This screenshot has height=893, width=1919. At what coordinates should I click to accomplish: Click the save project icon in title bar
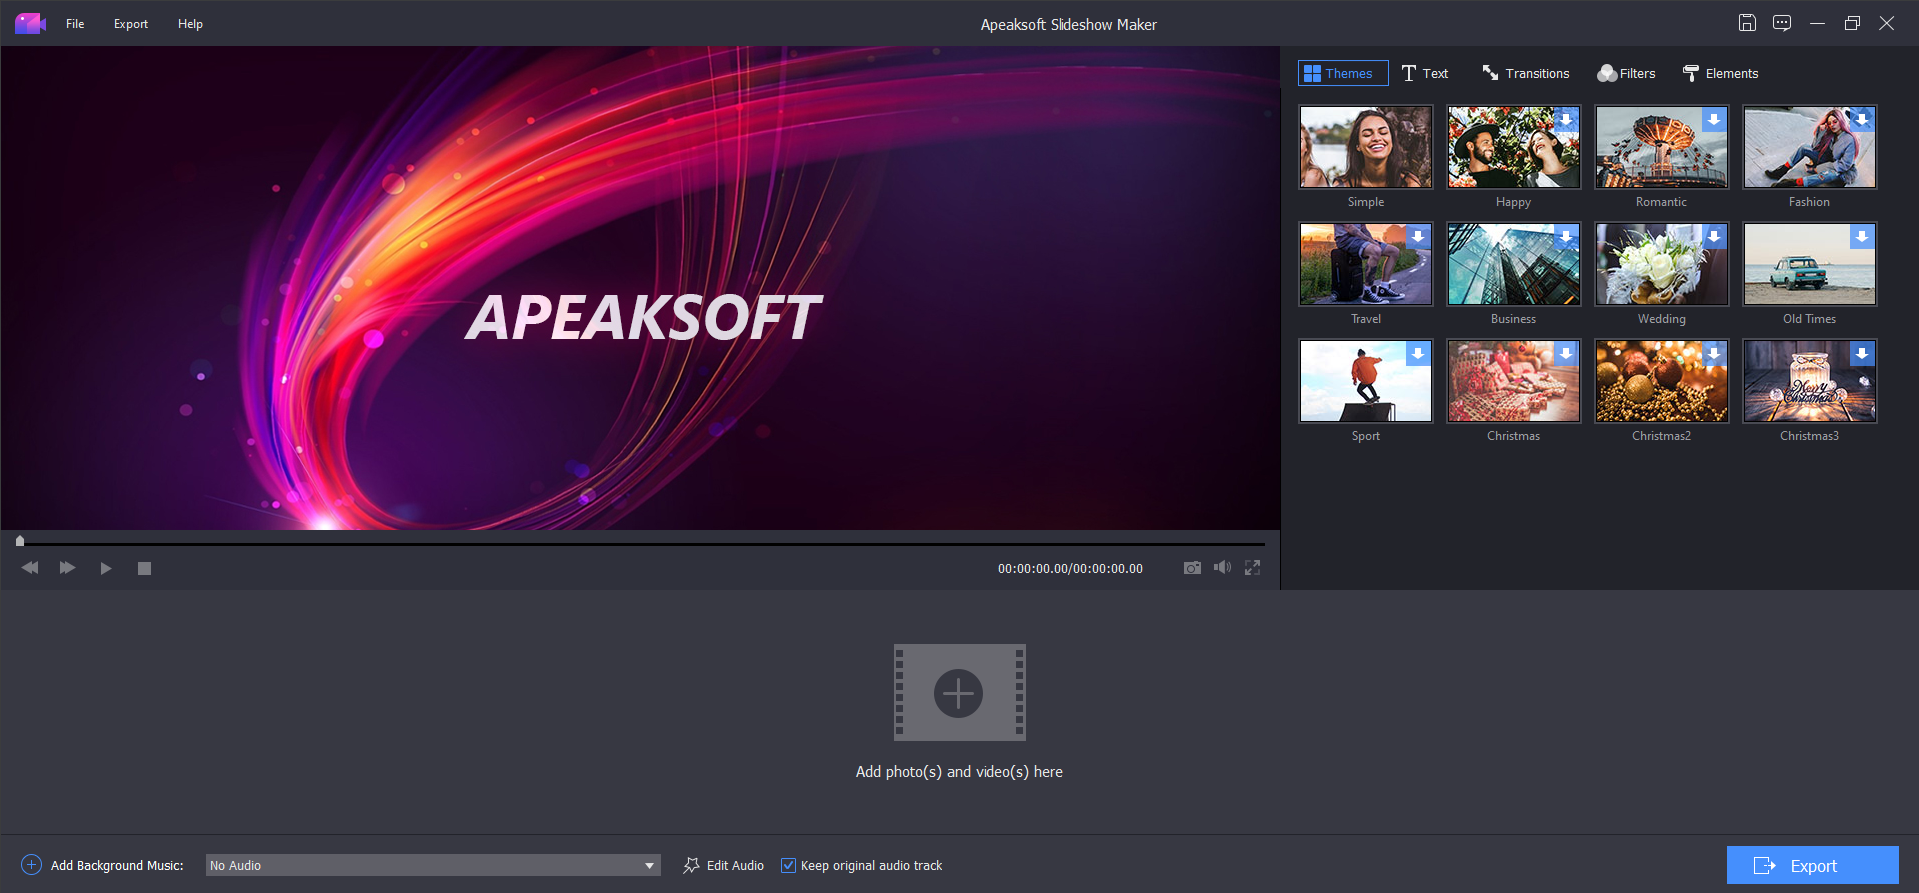[1747, 23]
